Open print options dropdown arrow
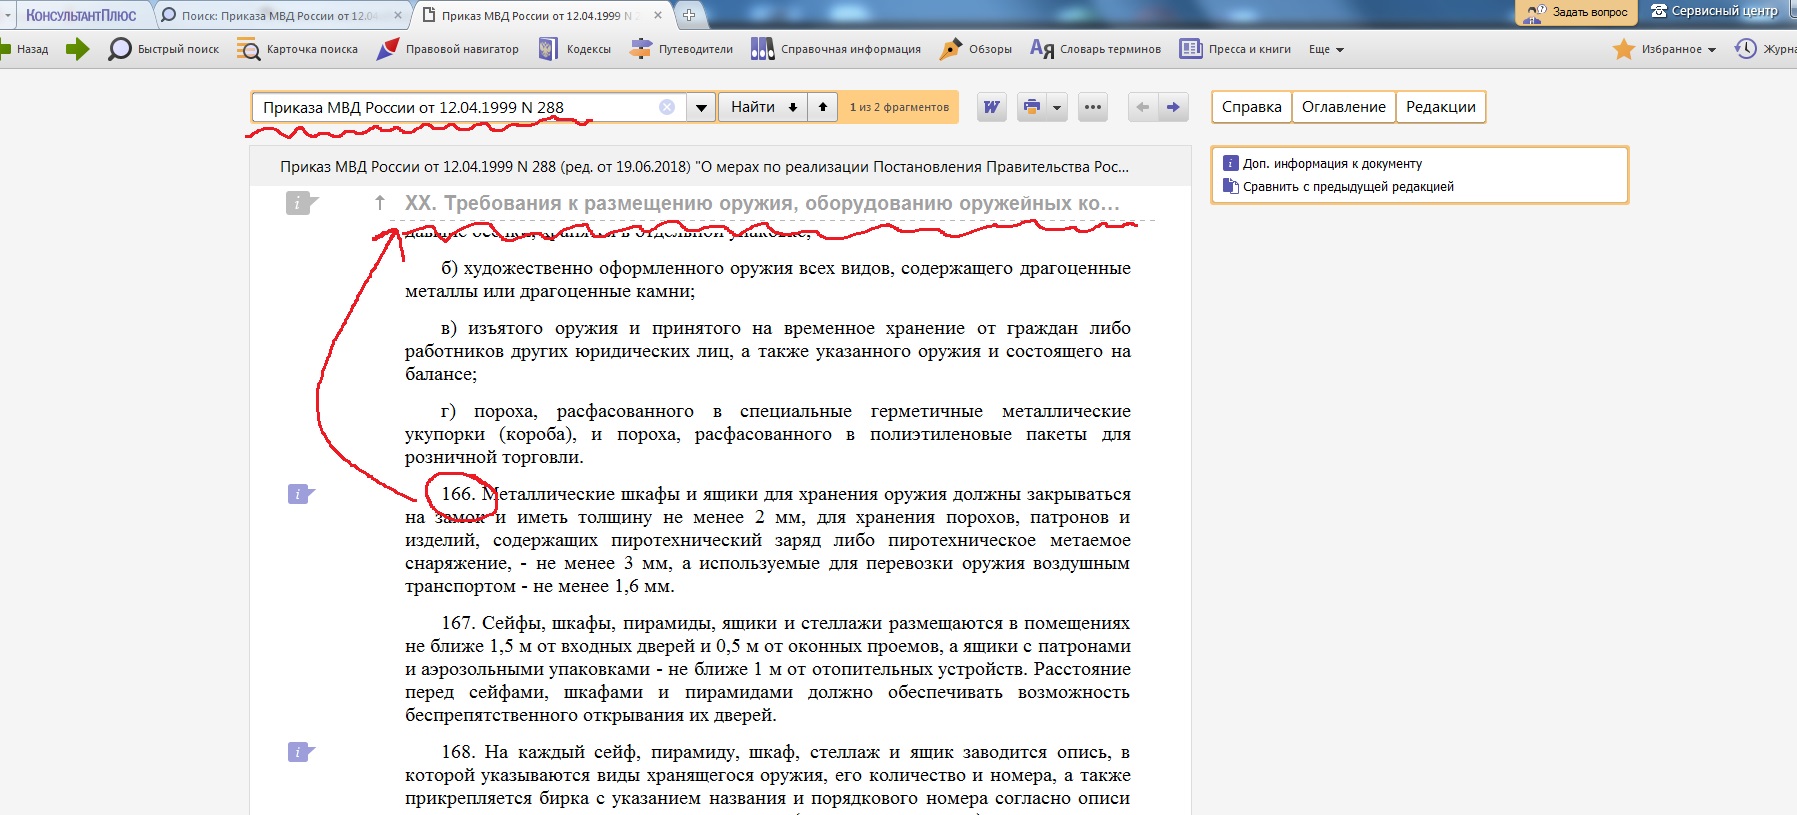This screenshot has width=1797, height=815. coord(1057,107)
